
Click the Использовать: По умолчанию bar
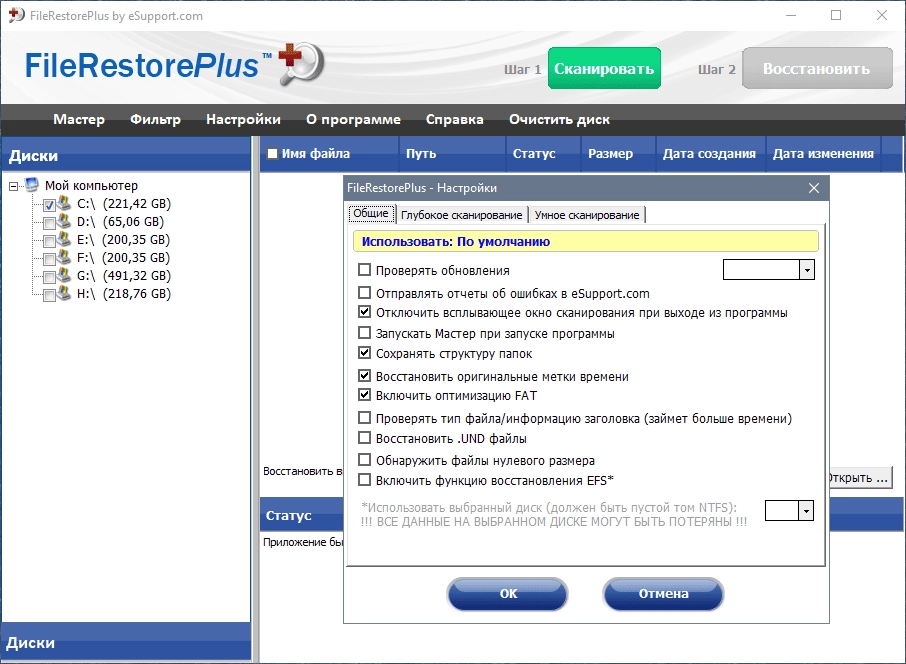585,242
